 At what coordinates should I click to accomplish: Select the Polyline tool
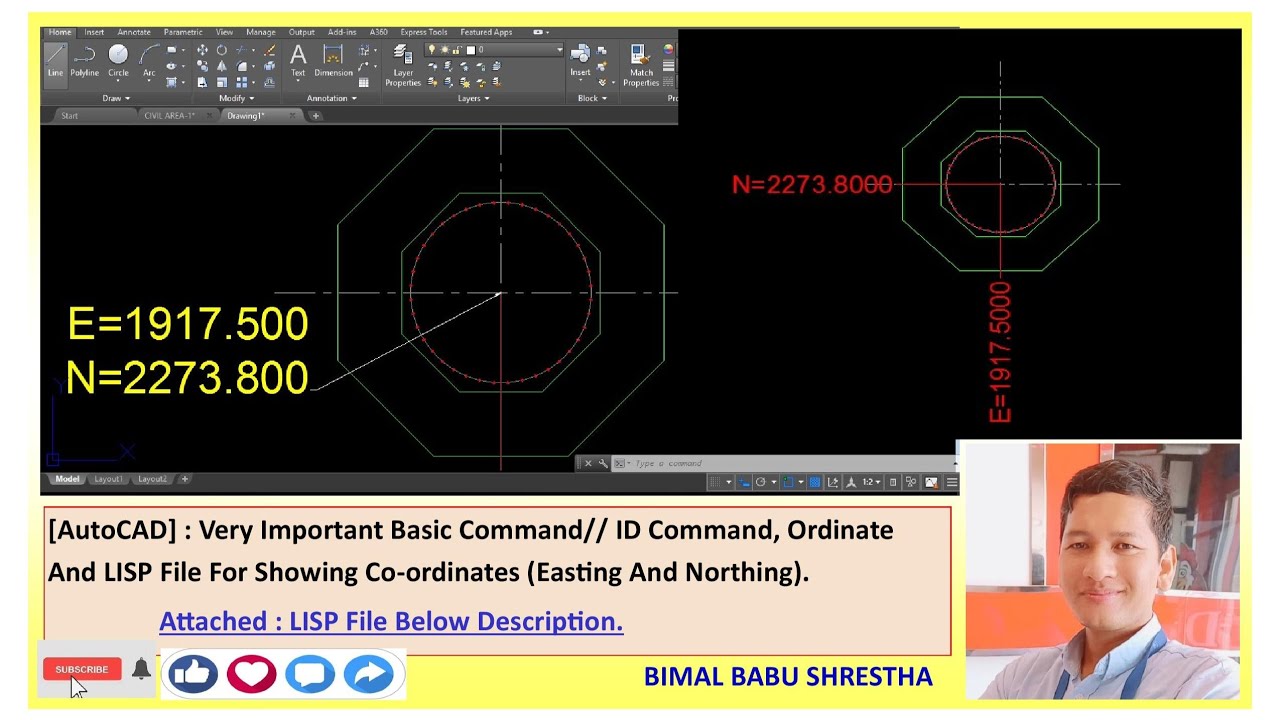coord(84,60)
